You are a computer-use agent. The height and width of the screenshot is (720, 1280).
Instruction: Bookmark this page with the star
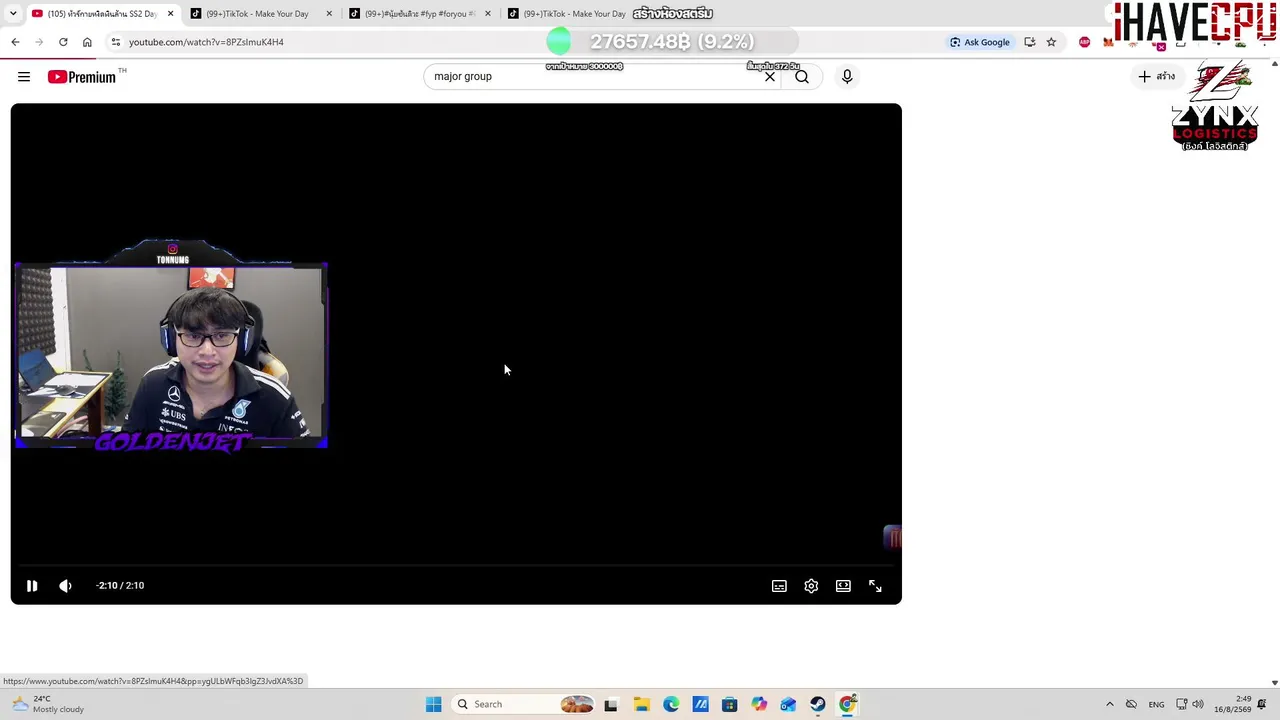tap(1051, 42)
